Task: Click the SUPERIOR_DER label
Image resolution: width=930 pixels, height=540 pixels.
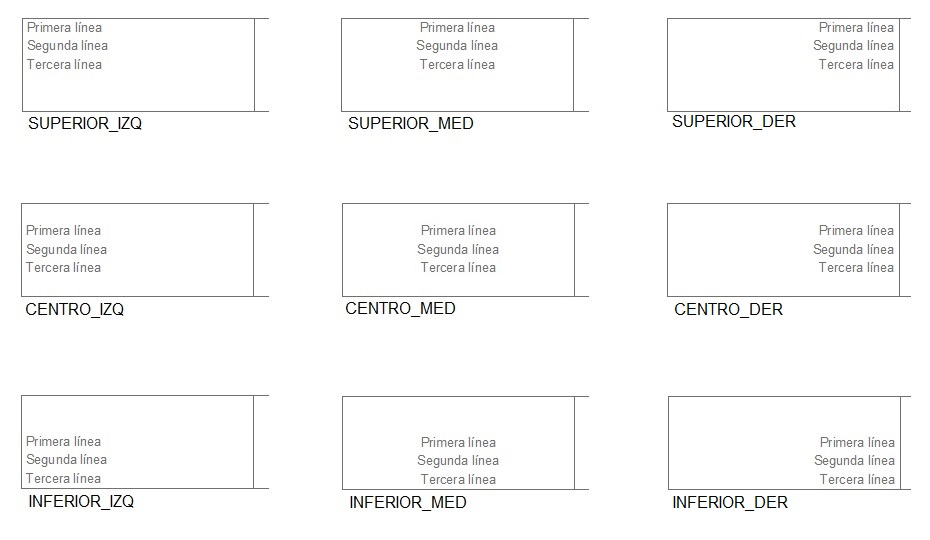Action: [734, 122]
